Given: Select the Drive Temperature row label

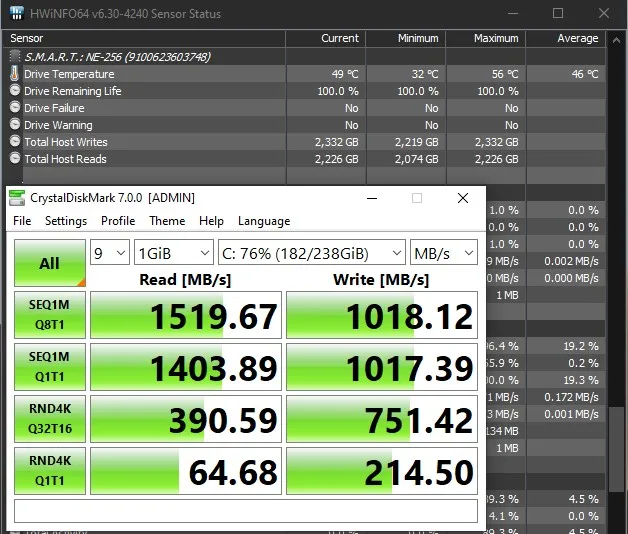Looking at the screenshot, I should pos(69,74).
